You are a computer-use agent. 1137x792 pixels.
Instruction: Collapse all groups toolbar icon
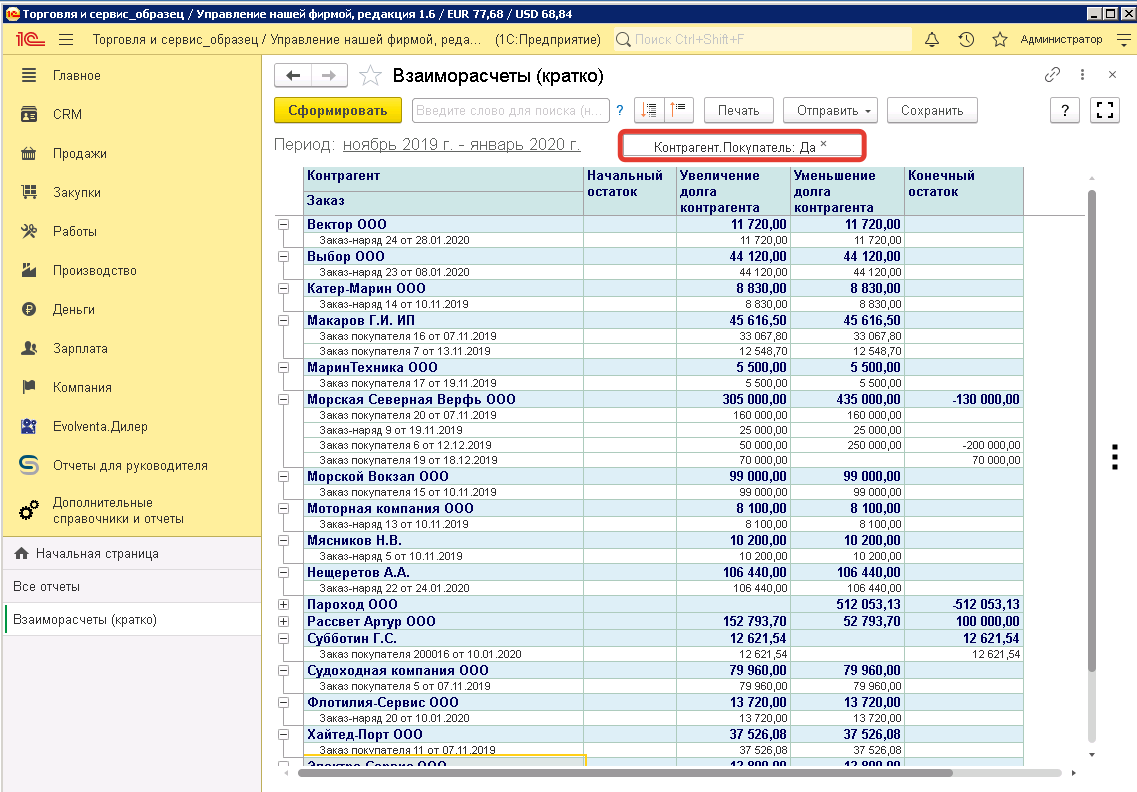coord(679,110)
